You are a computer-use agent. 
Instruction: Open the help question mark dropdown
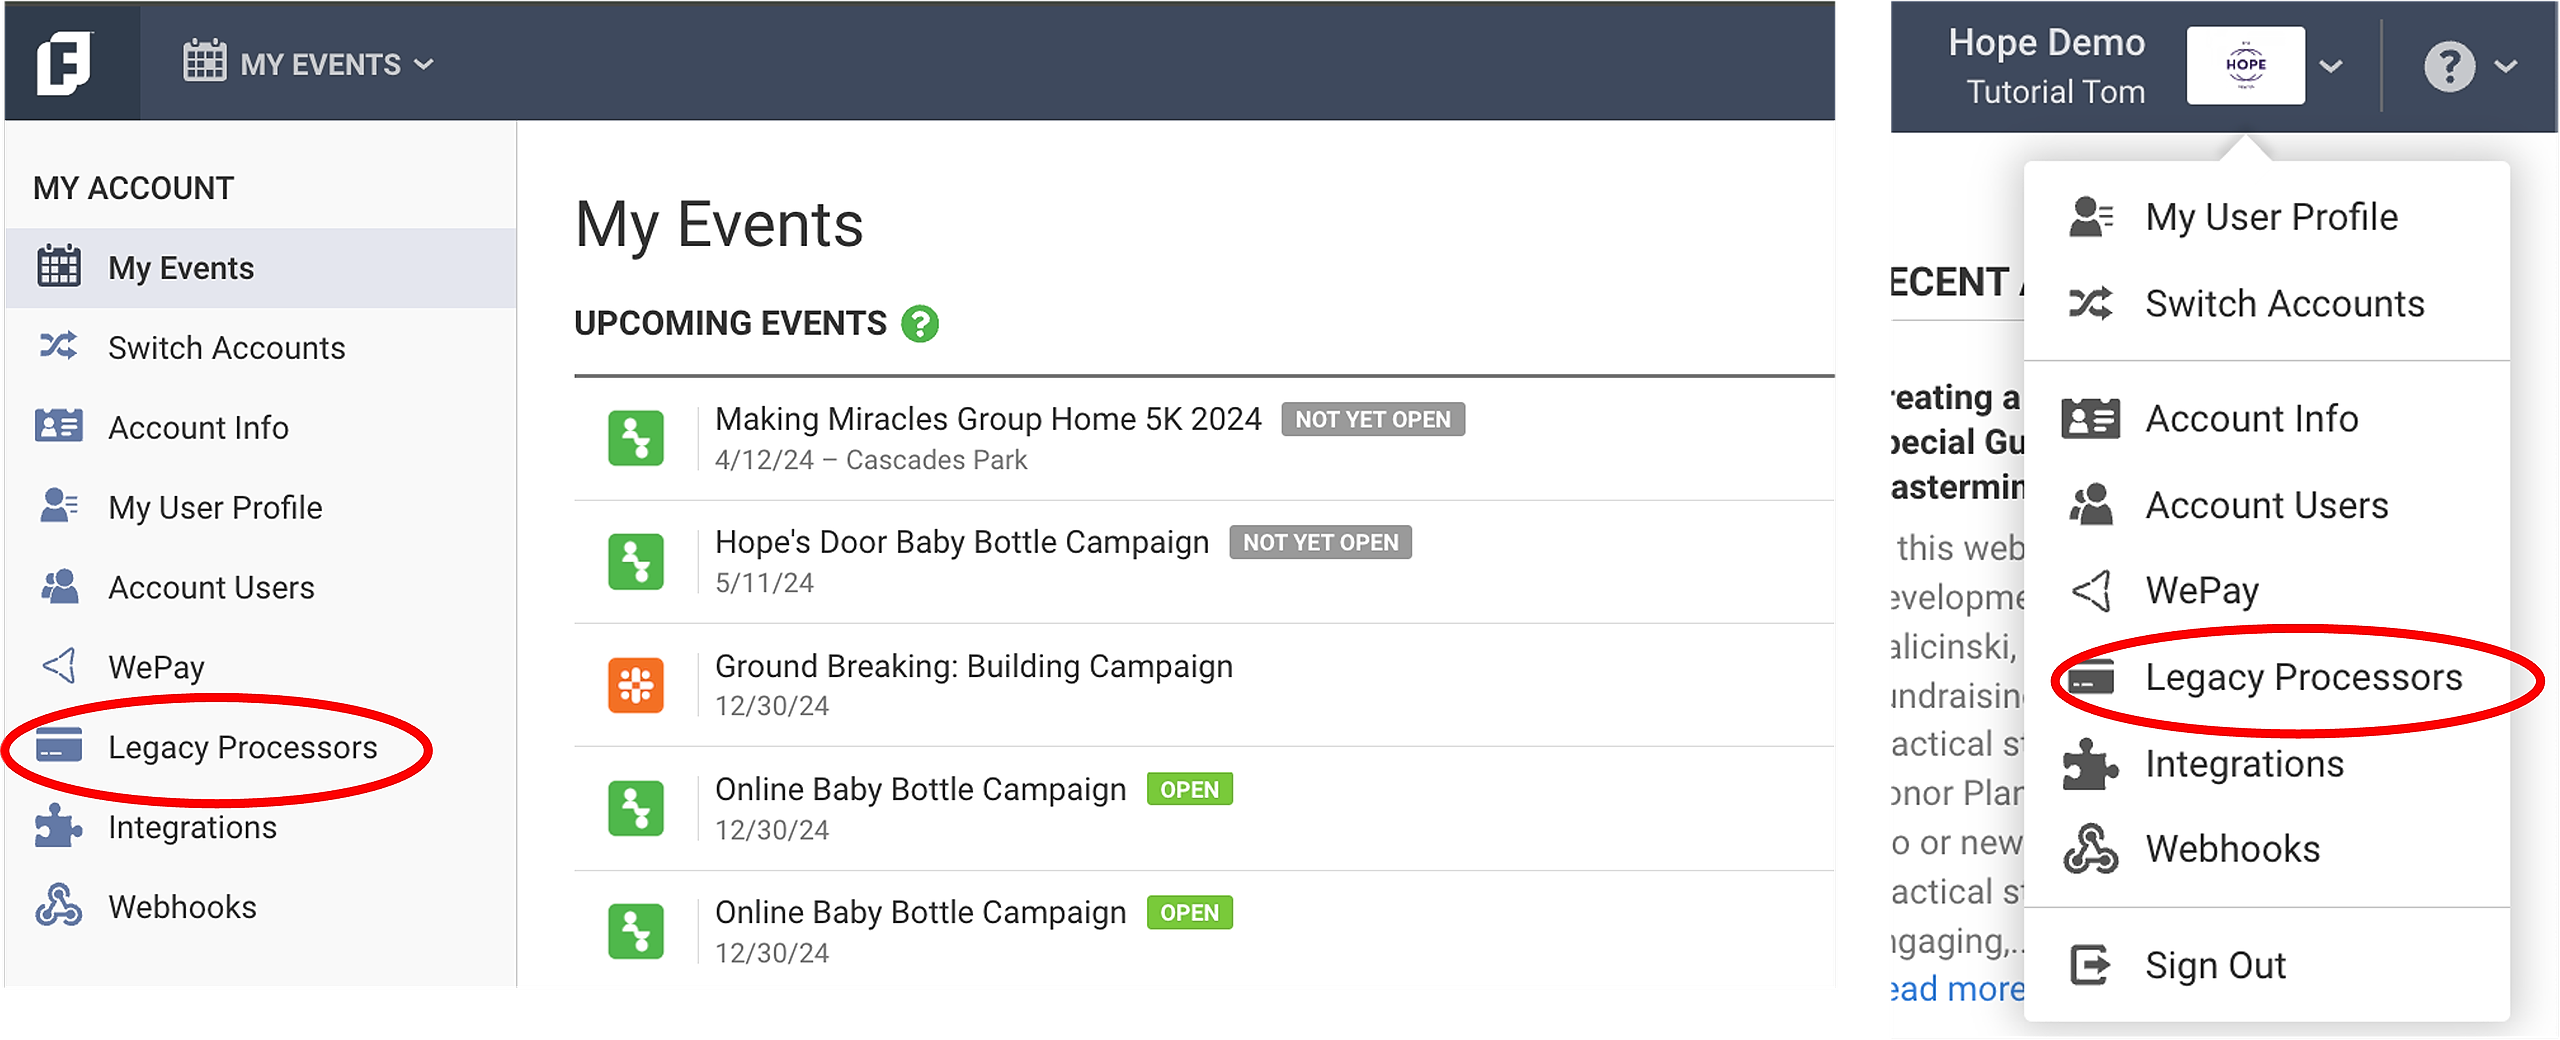click(x=2469, y=67)
